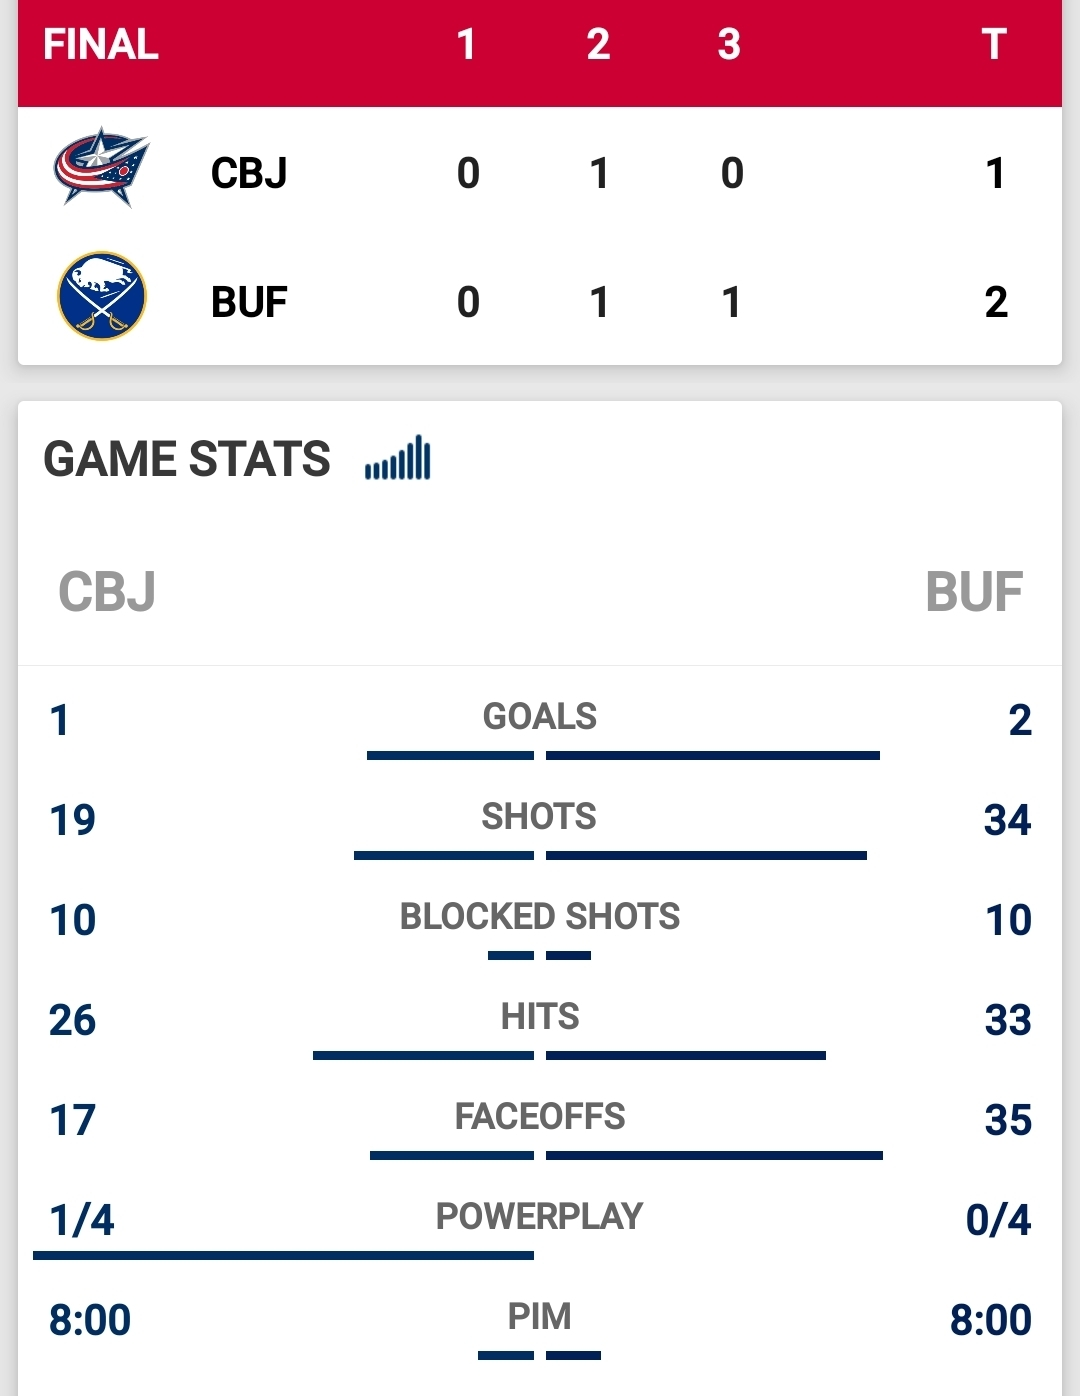Tap the GOALS stat label

point(540,717)
